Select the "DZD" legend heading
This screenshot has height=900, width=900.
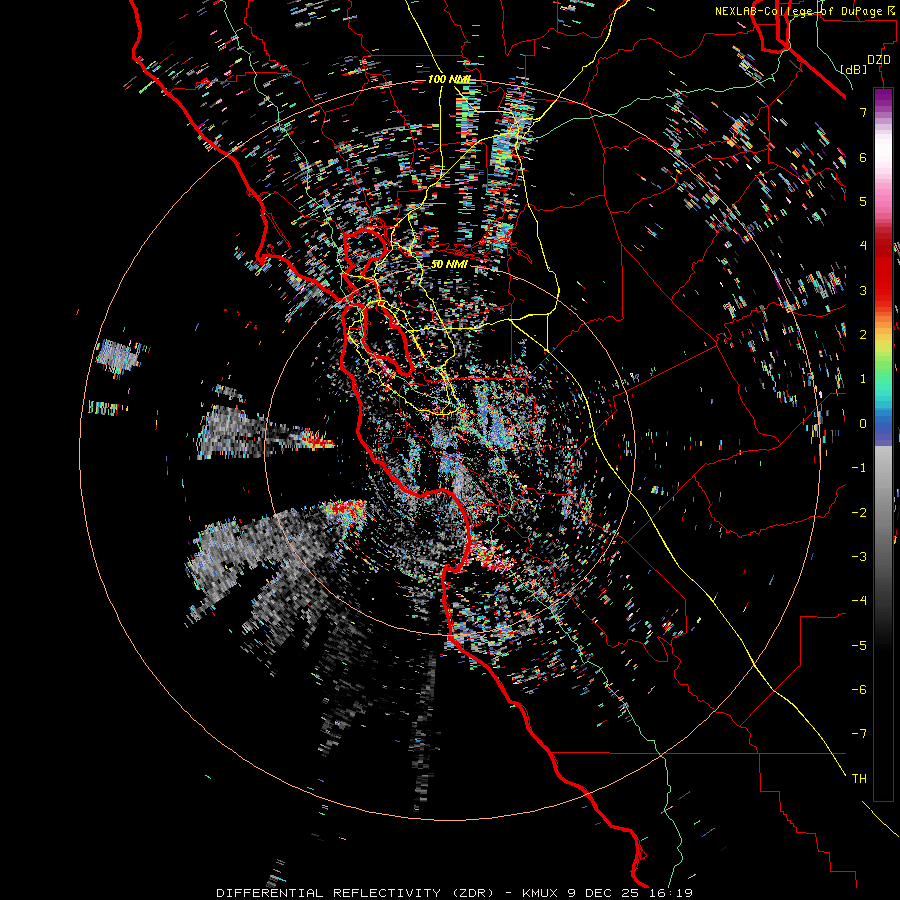(x=879, y=60)
